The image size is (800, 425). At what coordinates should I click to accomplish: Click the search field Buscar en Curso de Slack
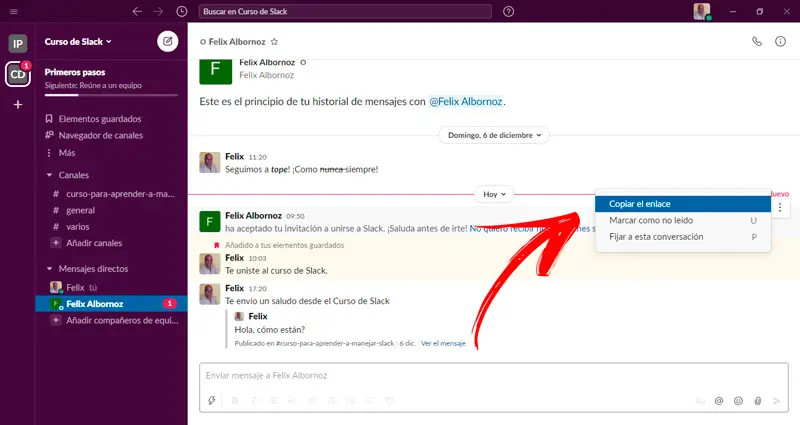(x=345, y=11)
